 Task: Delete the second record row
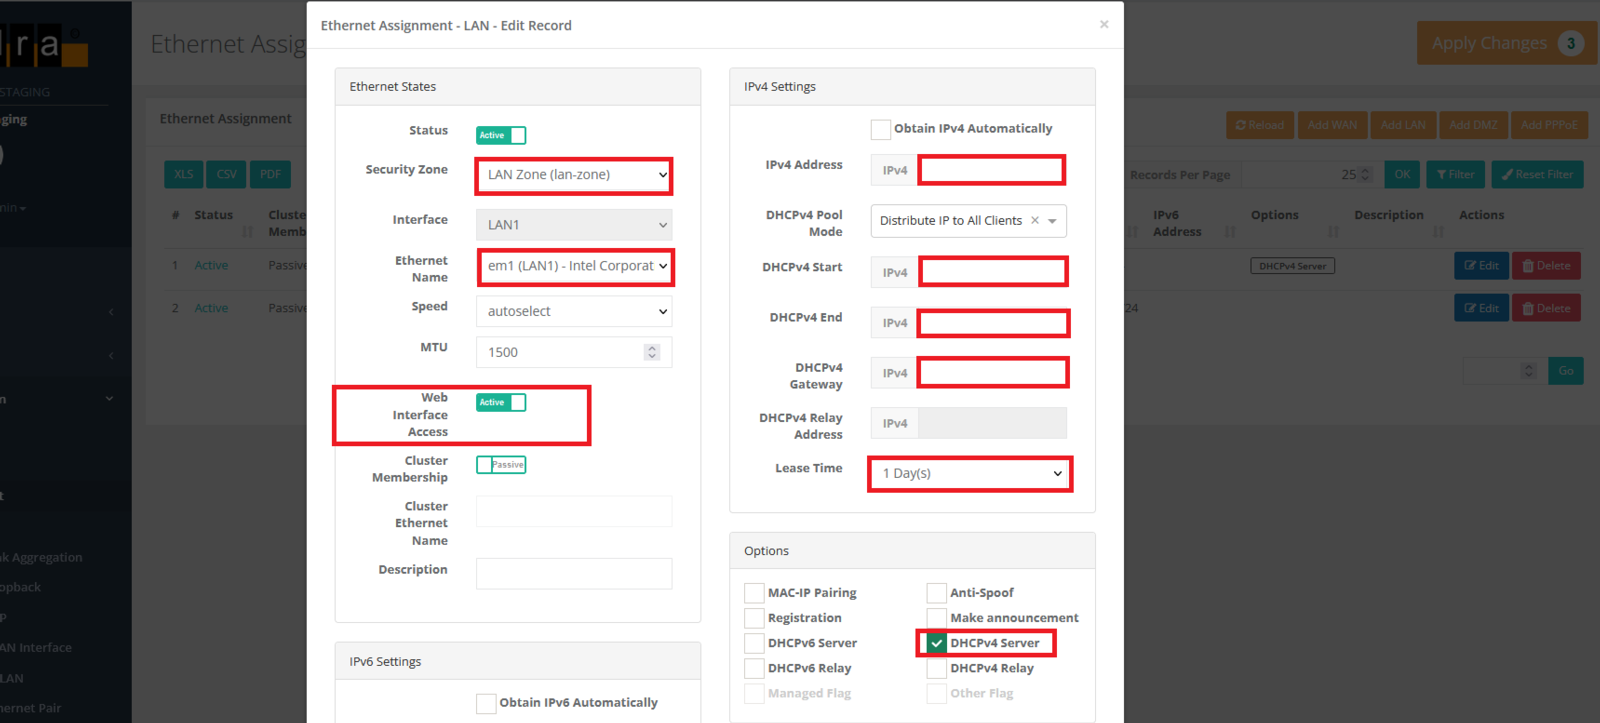tap(1545, 308)
